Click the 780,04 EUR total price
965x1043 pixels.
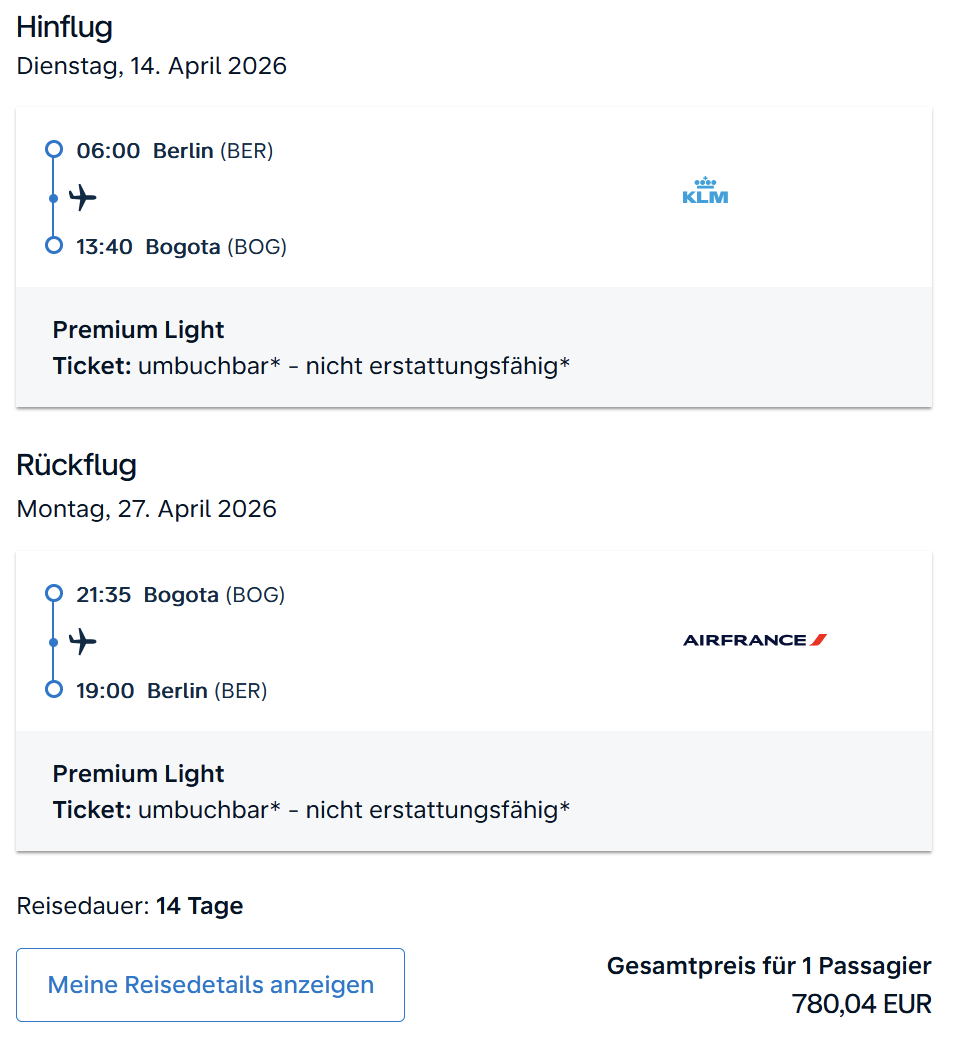point(861,1003)
